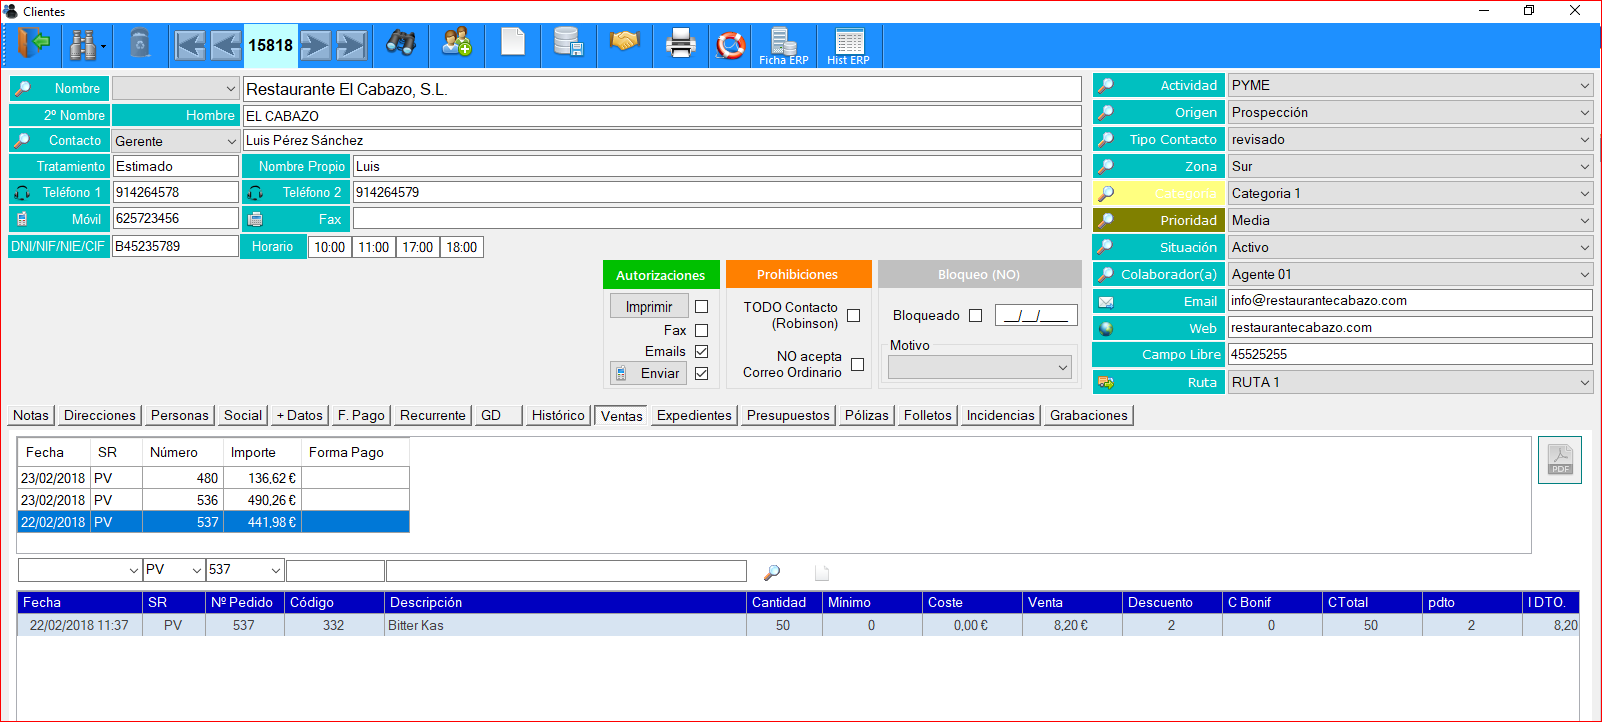Click the PDF export icon
Screen dimensions: 1602x722
pos(1560,460)
